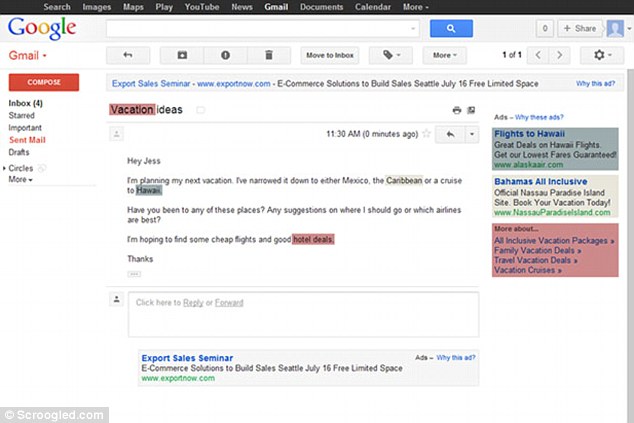Go to the newer conversation arrow
This screenshot has width=634, height=423.
[x=538, y=55]
